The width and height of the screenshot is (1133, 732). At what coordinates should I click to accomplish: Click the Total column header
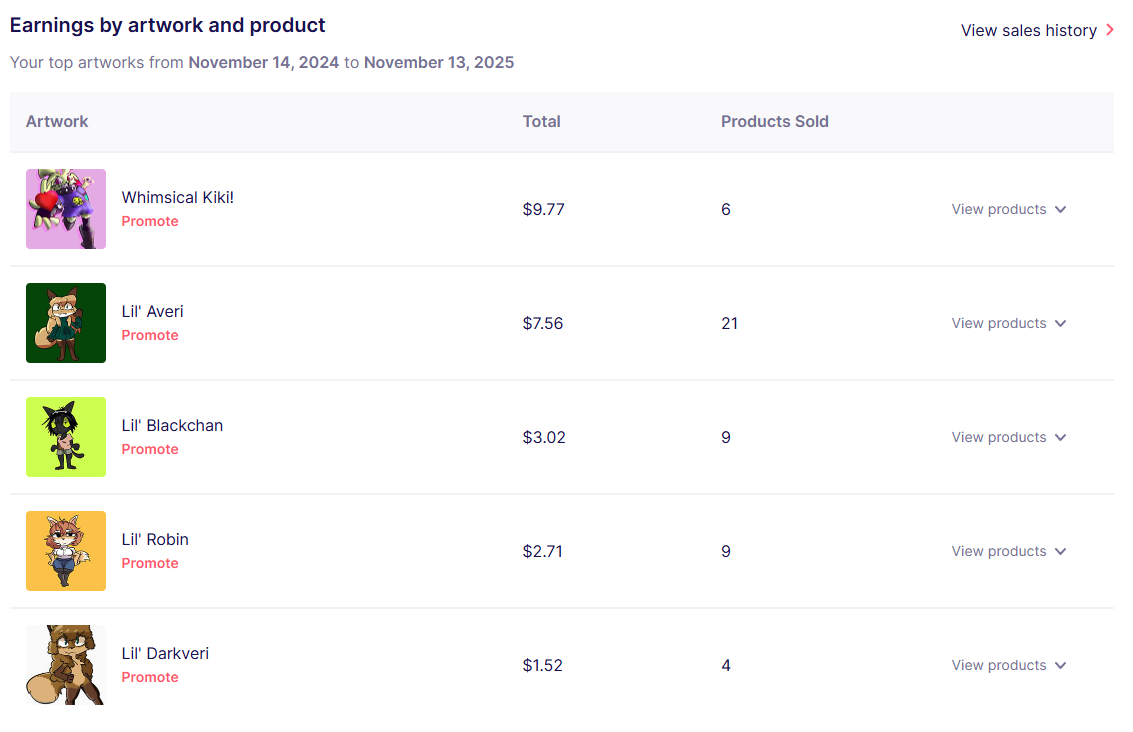tap(541, 121)
